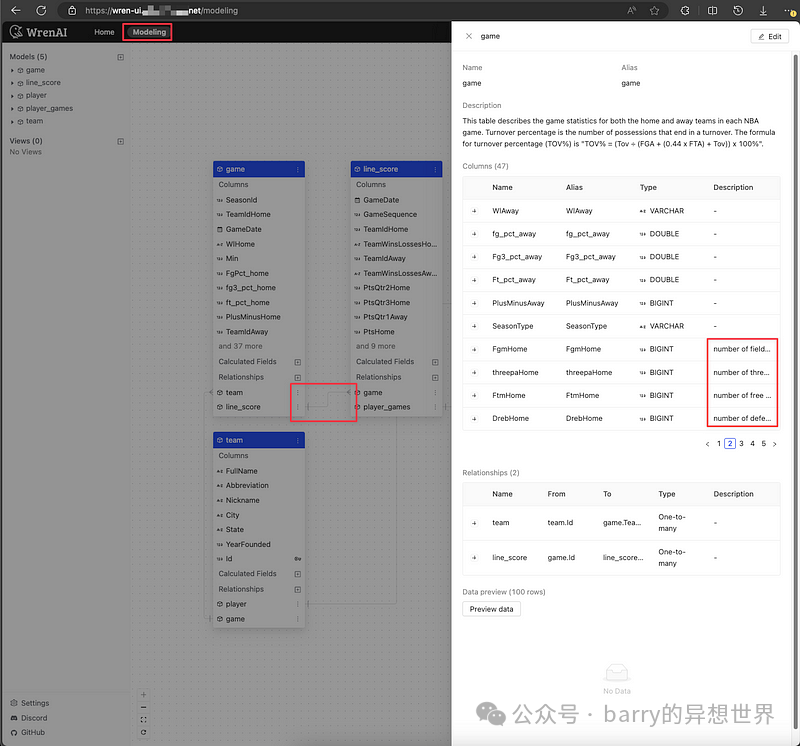Click 'and 9 more' in line_score card

[x=376, y=346]
